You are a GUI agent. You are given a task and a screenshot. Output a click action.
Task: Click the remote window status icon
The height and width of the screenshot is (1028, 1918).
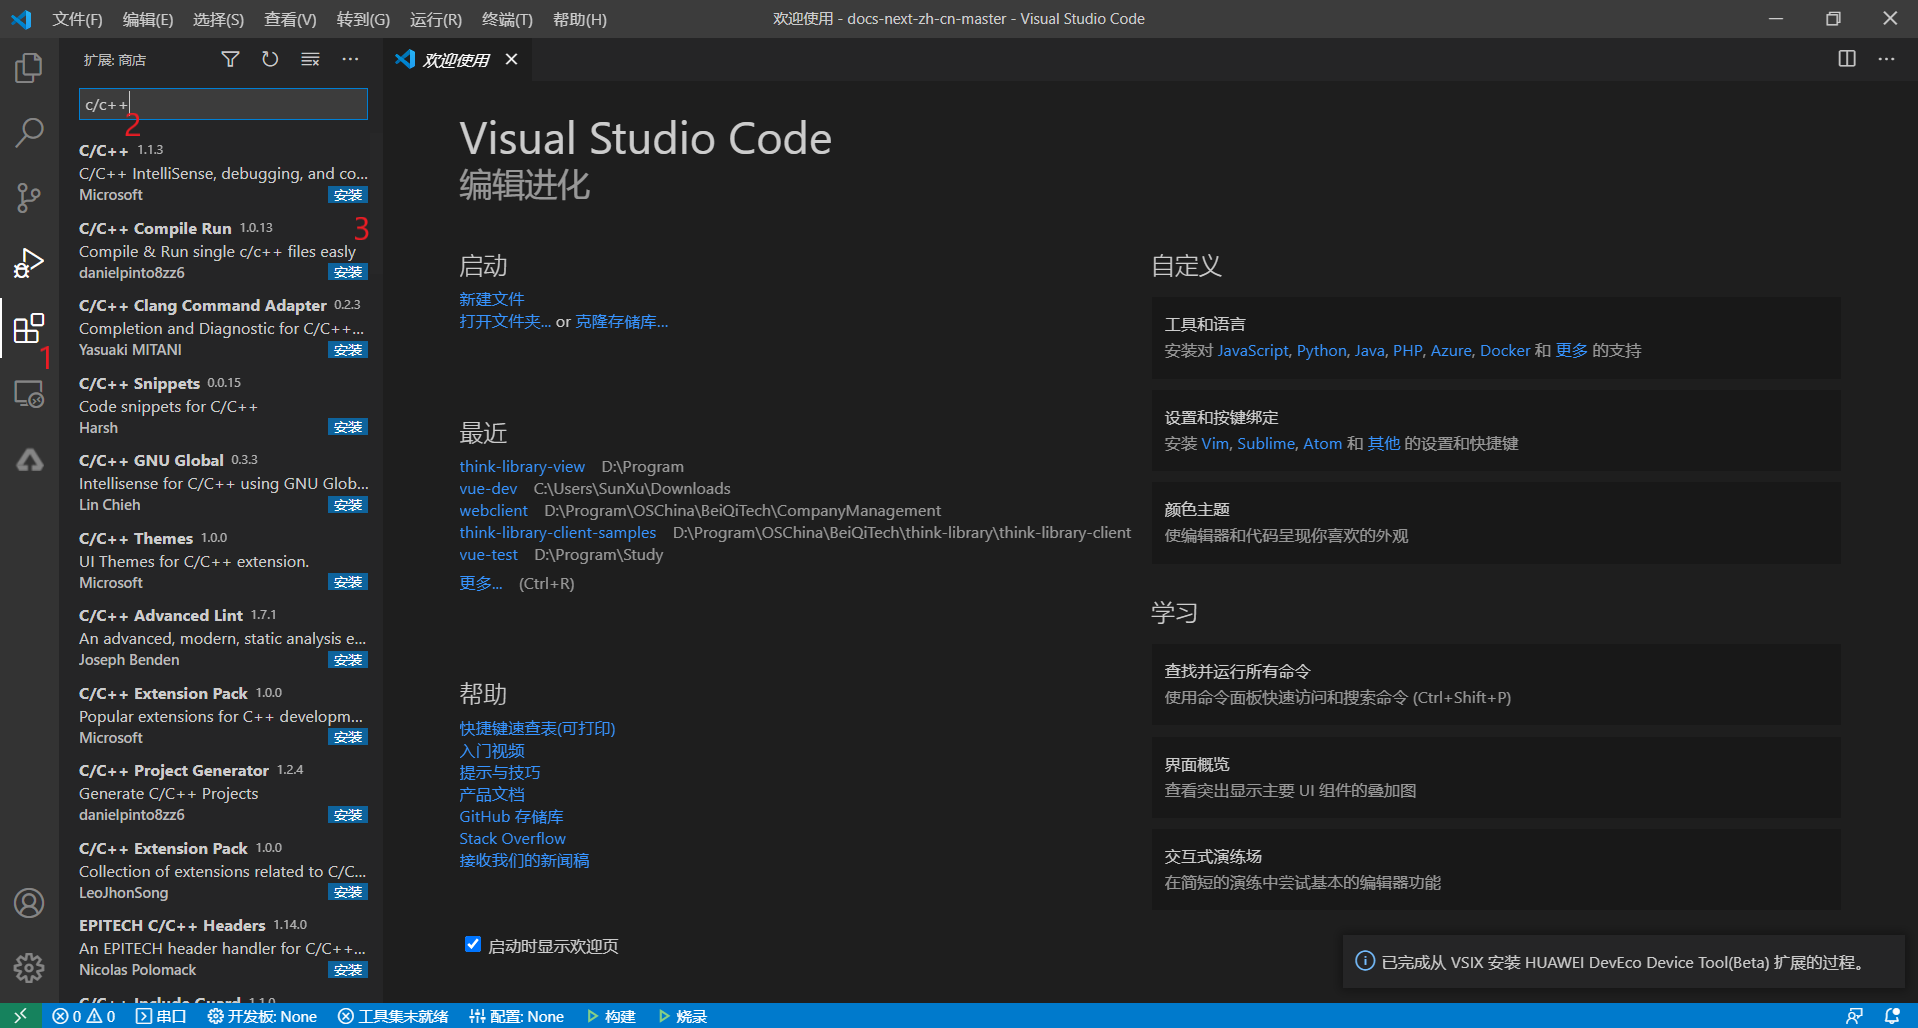click(20, 1016)
